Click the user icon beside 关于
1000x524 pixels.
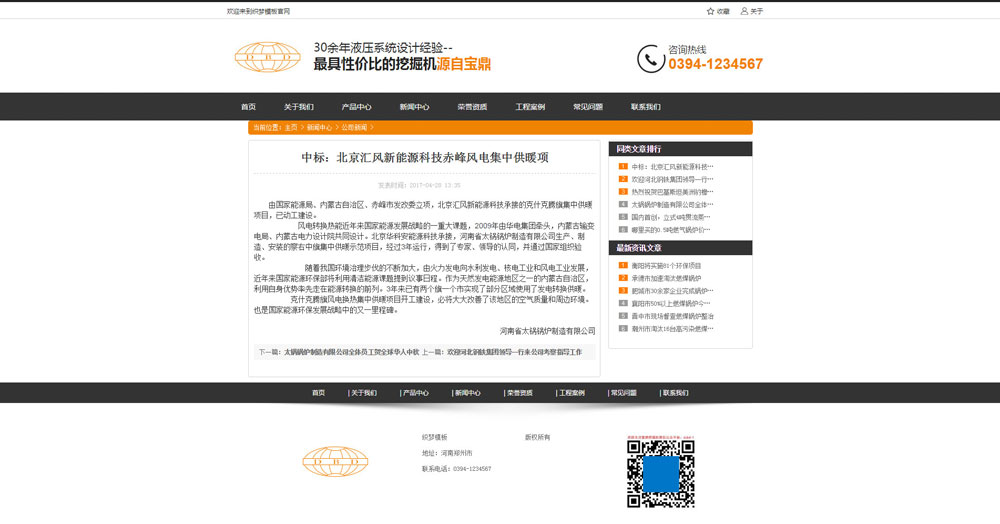click(x=744, y=11)
